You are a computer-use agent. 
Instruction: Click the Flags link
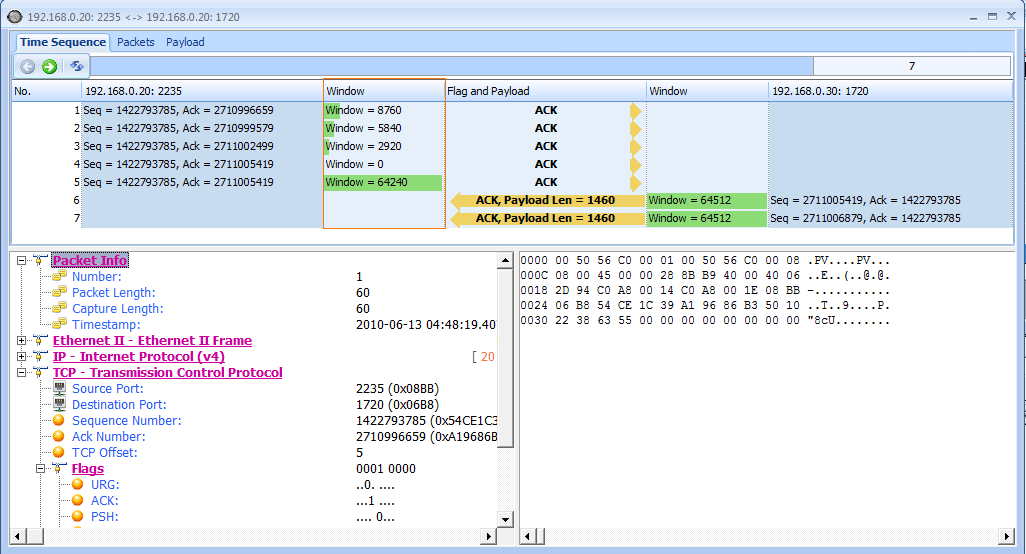coord(88,468)
